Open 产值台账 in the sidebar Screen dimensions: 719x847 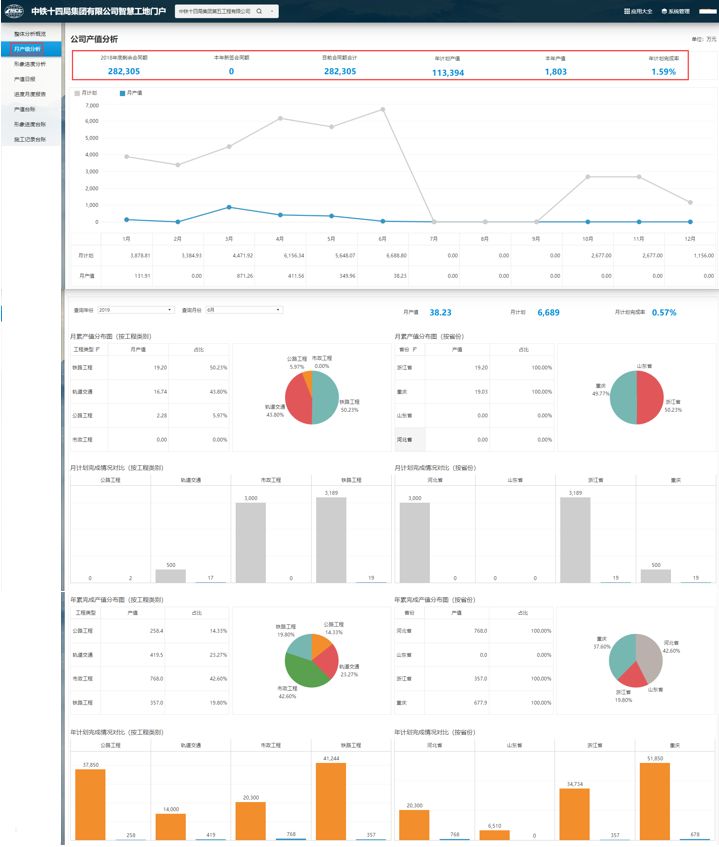point(25,110)
